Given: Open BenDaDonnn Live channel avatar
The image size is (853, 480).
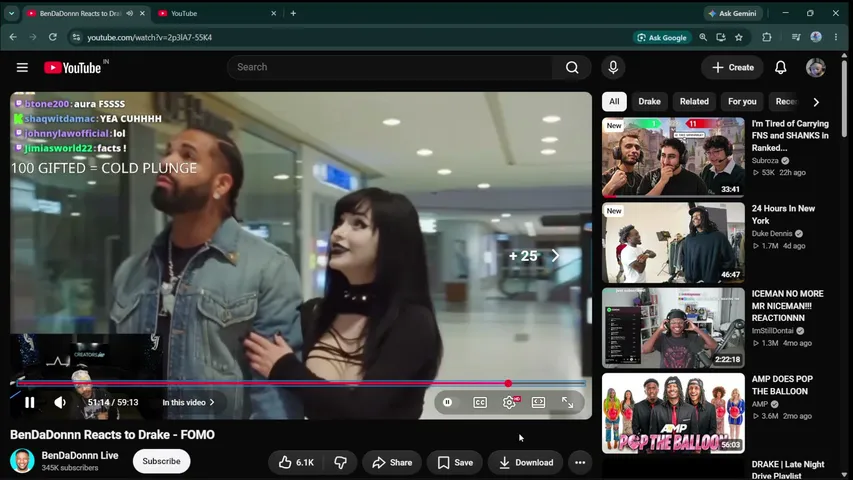Looking at the screenshot, I should [x=22, y=461].
